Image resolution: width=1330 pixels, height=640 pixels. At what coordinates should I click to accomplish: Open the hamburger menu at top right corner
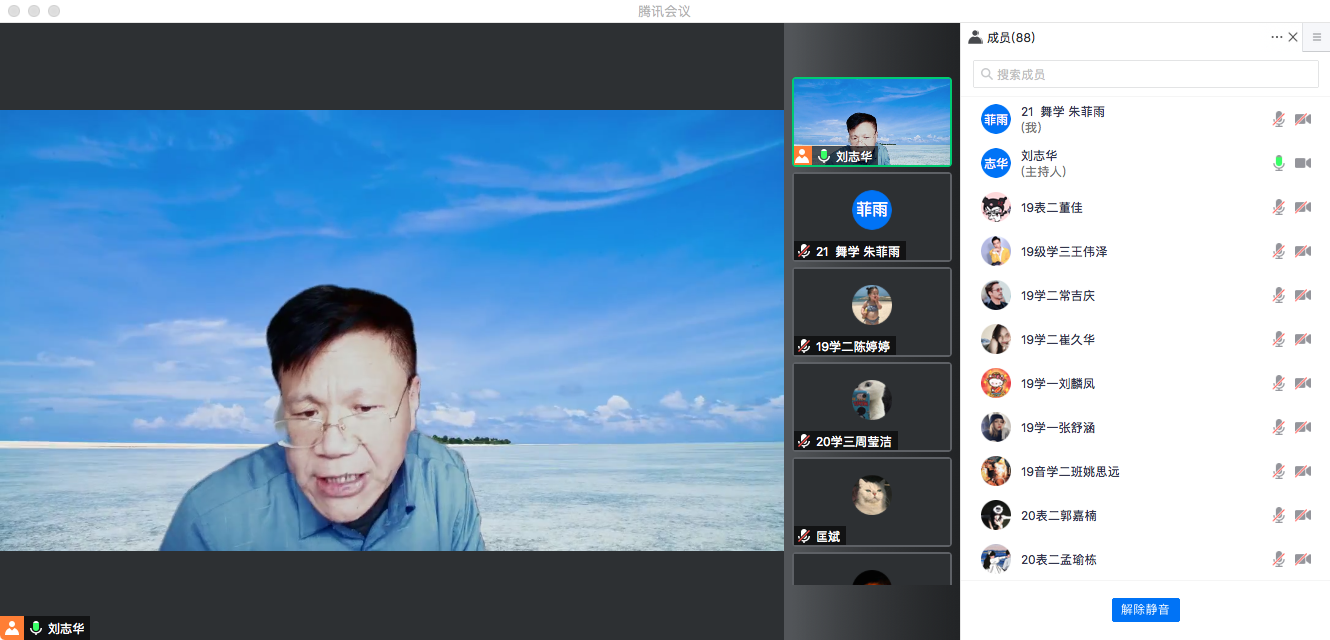click(x=1316, y=37)
